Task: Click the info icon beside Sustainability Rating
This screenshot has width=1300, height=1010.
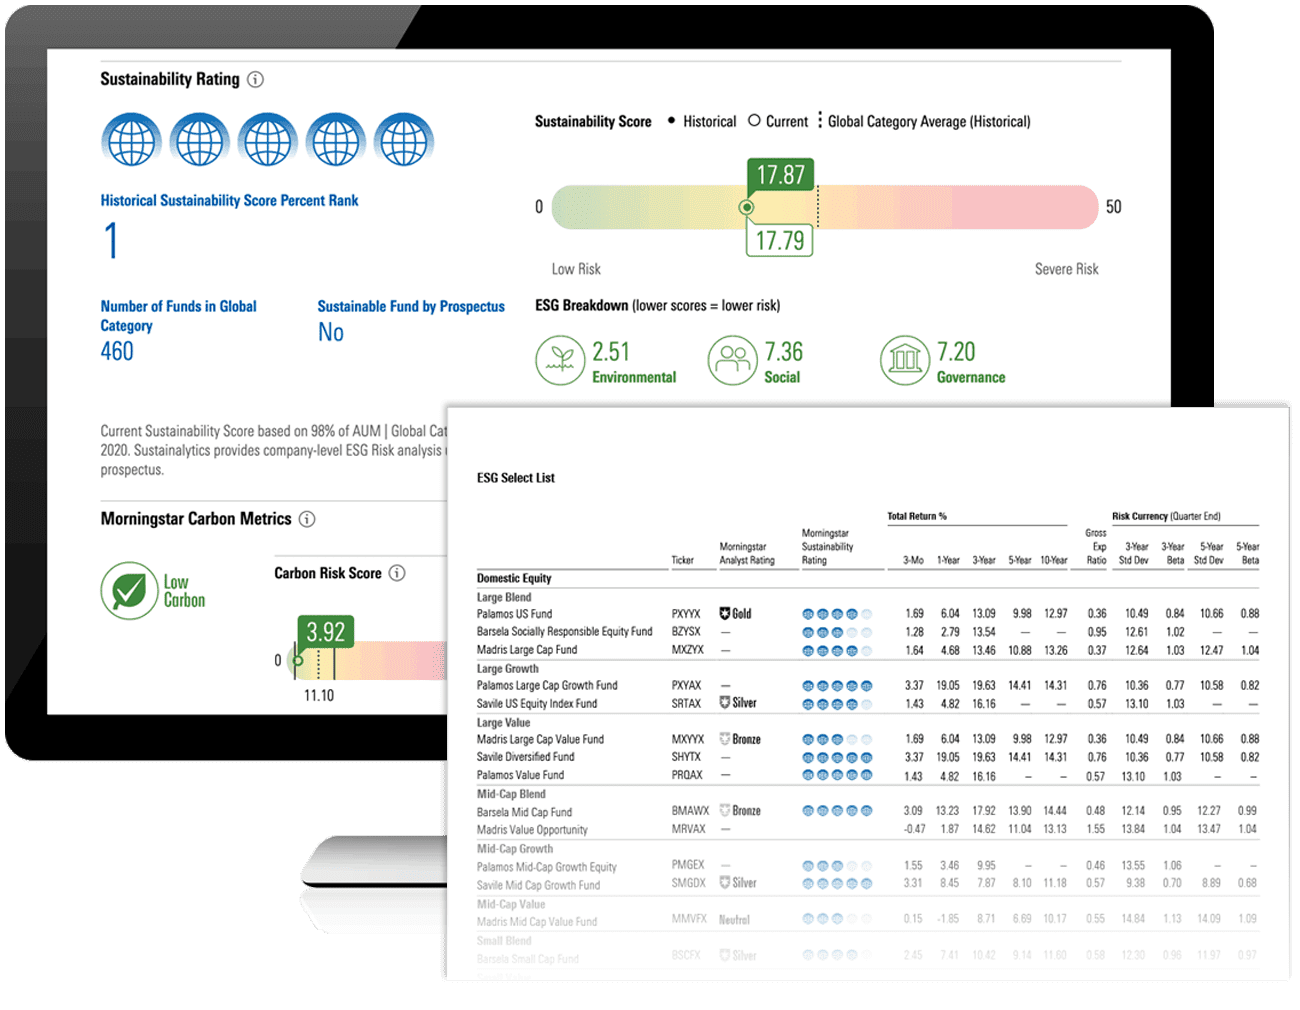Action: coord(255,79)
